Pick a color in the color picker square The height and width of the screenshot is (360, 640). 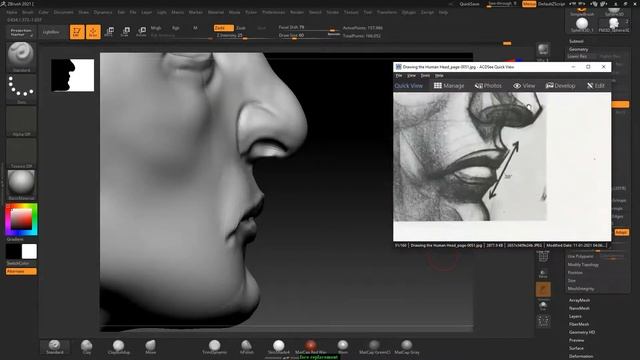coord(21,219)
